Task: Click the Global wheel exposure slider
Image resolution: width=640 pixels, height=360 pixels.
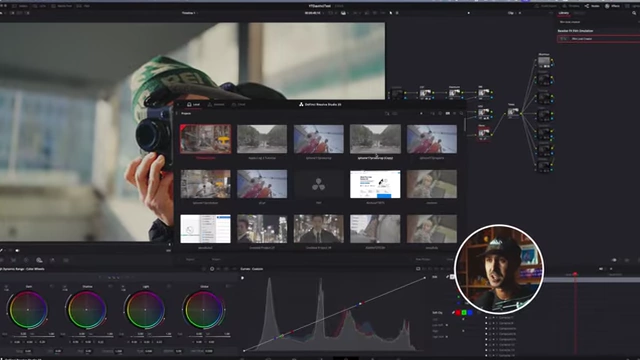Action: (197, 336)
